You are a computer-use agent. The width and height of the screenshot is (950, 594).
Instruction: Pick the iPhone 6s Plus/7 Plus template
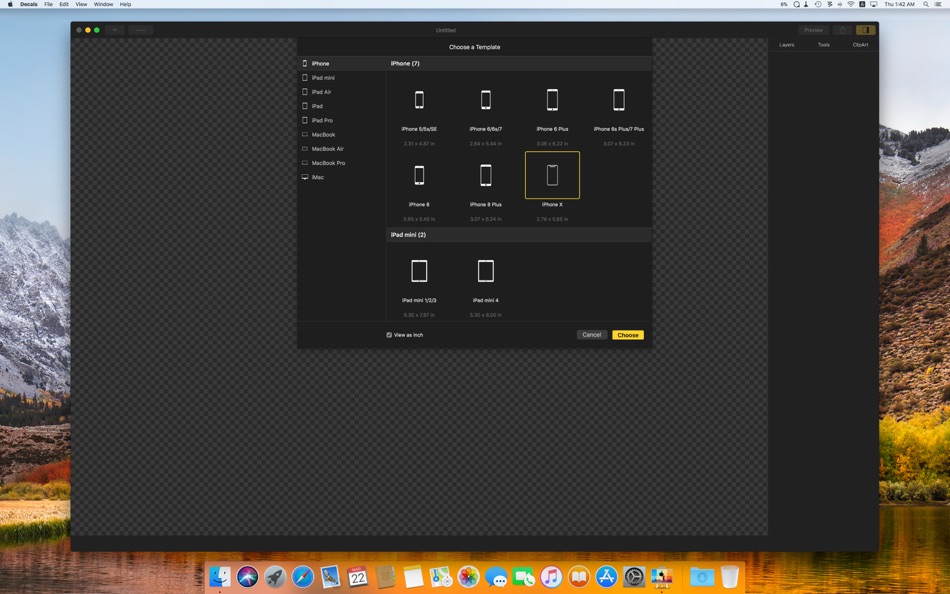coord(619,100)
